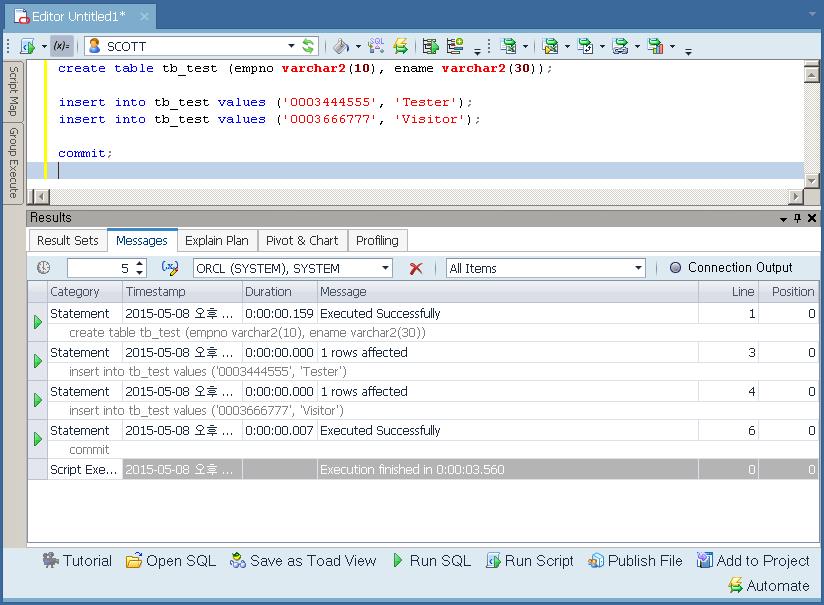Click the refresh connection icon beside SCOTT
The image size is (824, 605).
click(x=308, y=46)
